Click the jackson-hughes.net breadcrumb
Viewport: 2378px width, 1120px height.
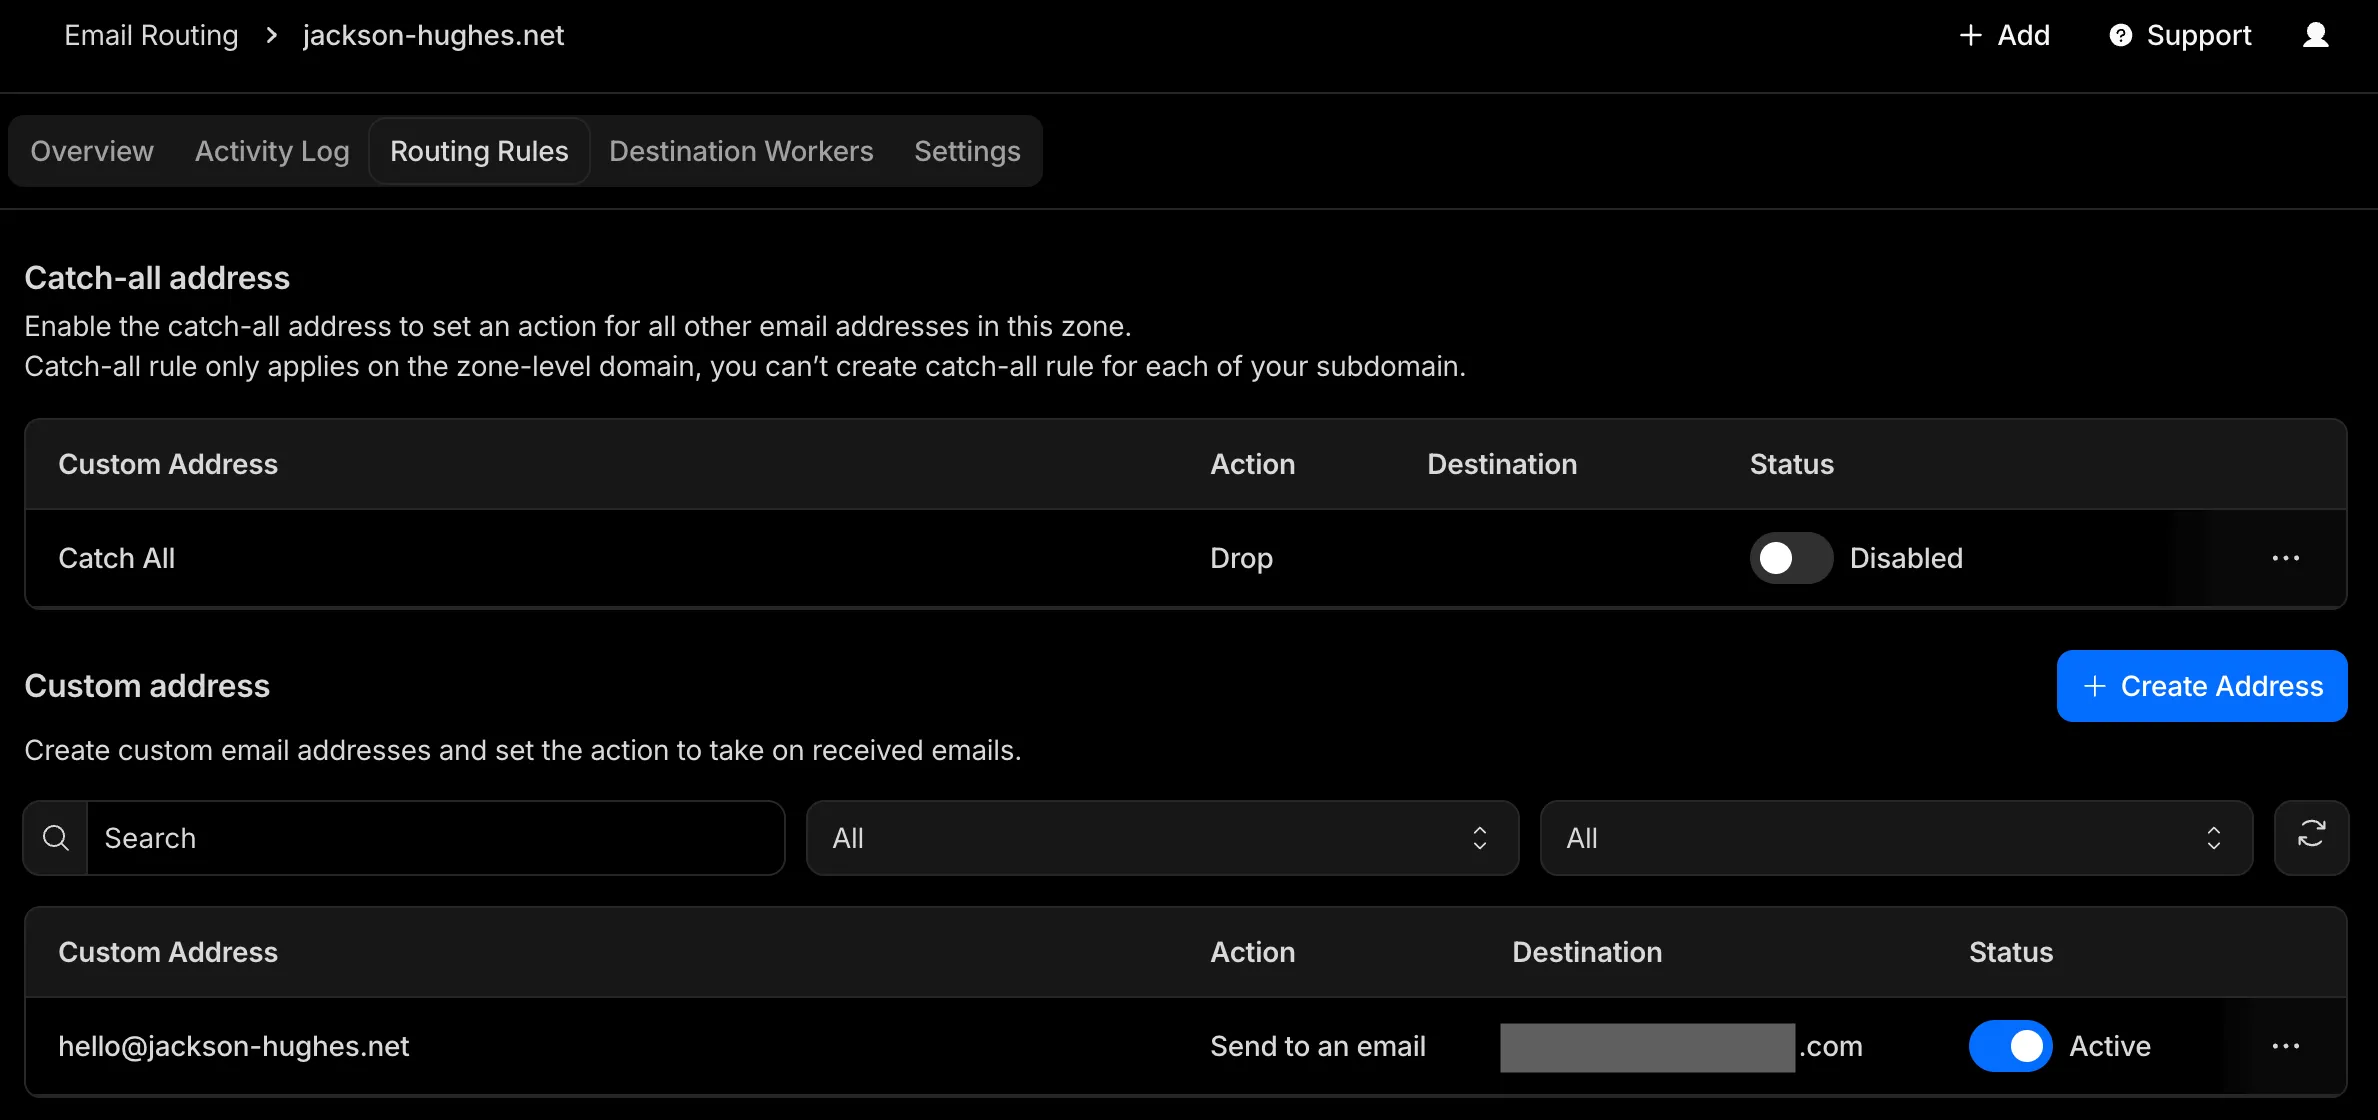click(433, 36)
